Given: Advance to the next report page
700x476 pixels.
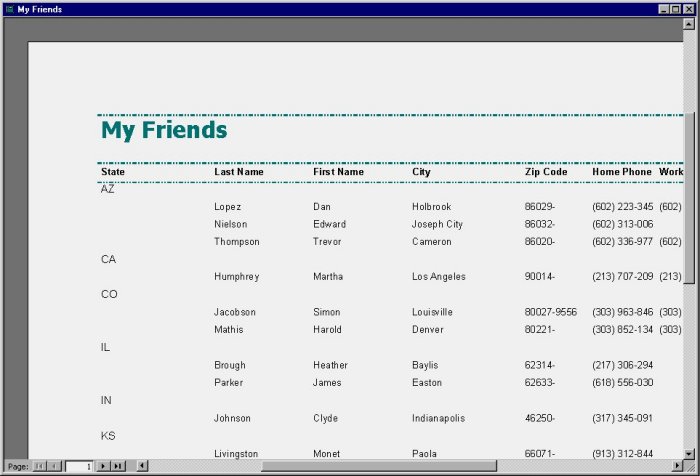Looking at the screenshot, I should point(103,466).
